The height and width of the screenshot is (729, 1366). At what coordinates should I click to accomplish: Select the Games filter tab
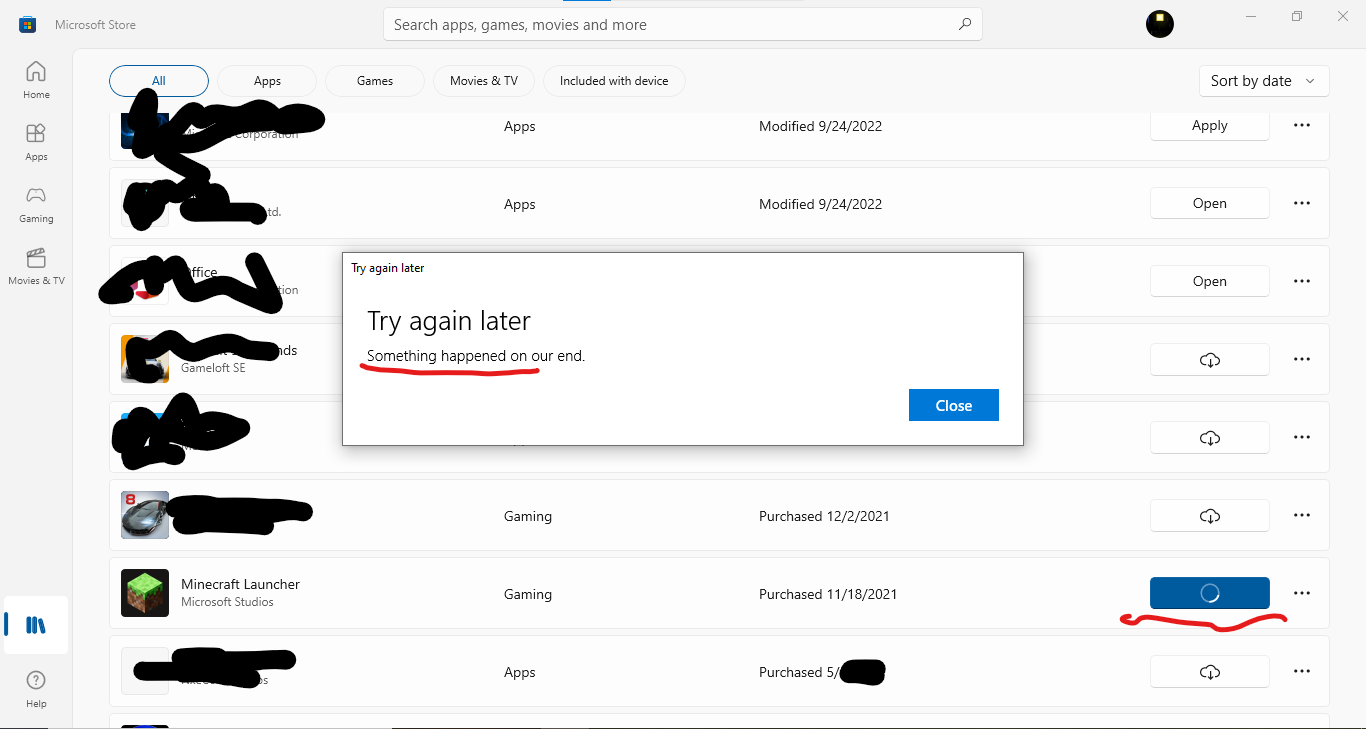[x=375, y=81]
